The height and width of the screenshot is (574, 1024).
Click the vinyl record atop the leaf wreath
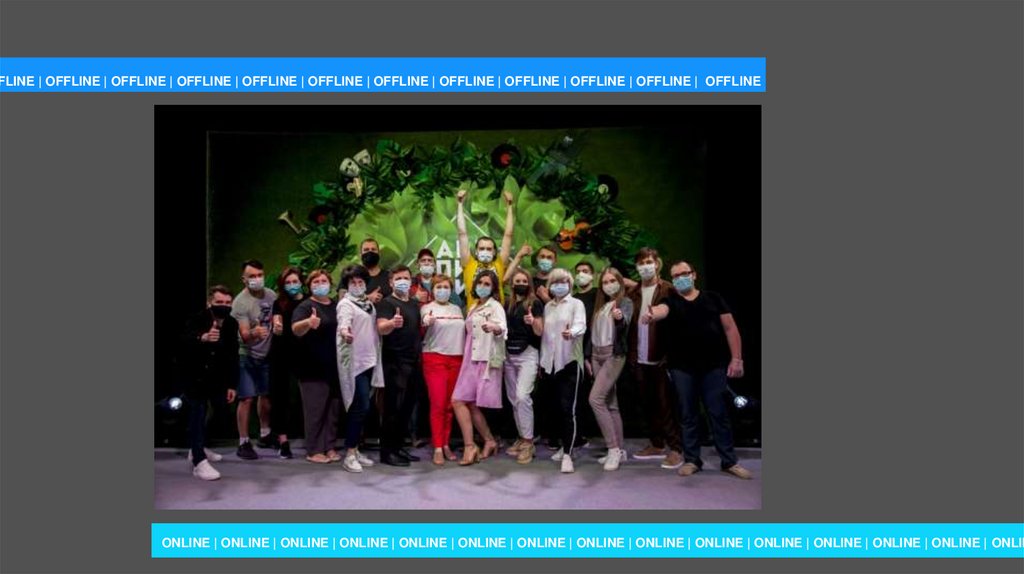pyautogui.click(x=505, y=156)
